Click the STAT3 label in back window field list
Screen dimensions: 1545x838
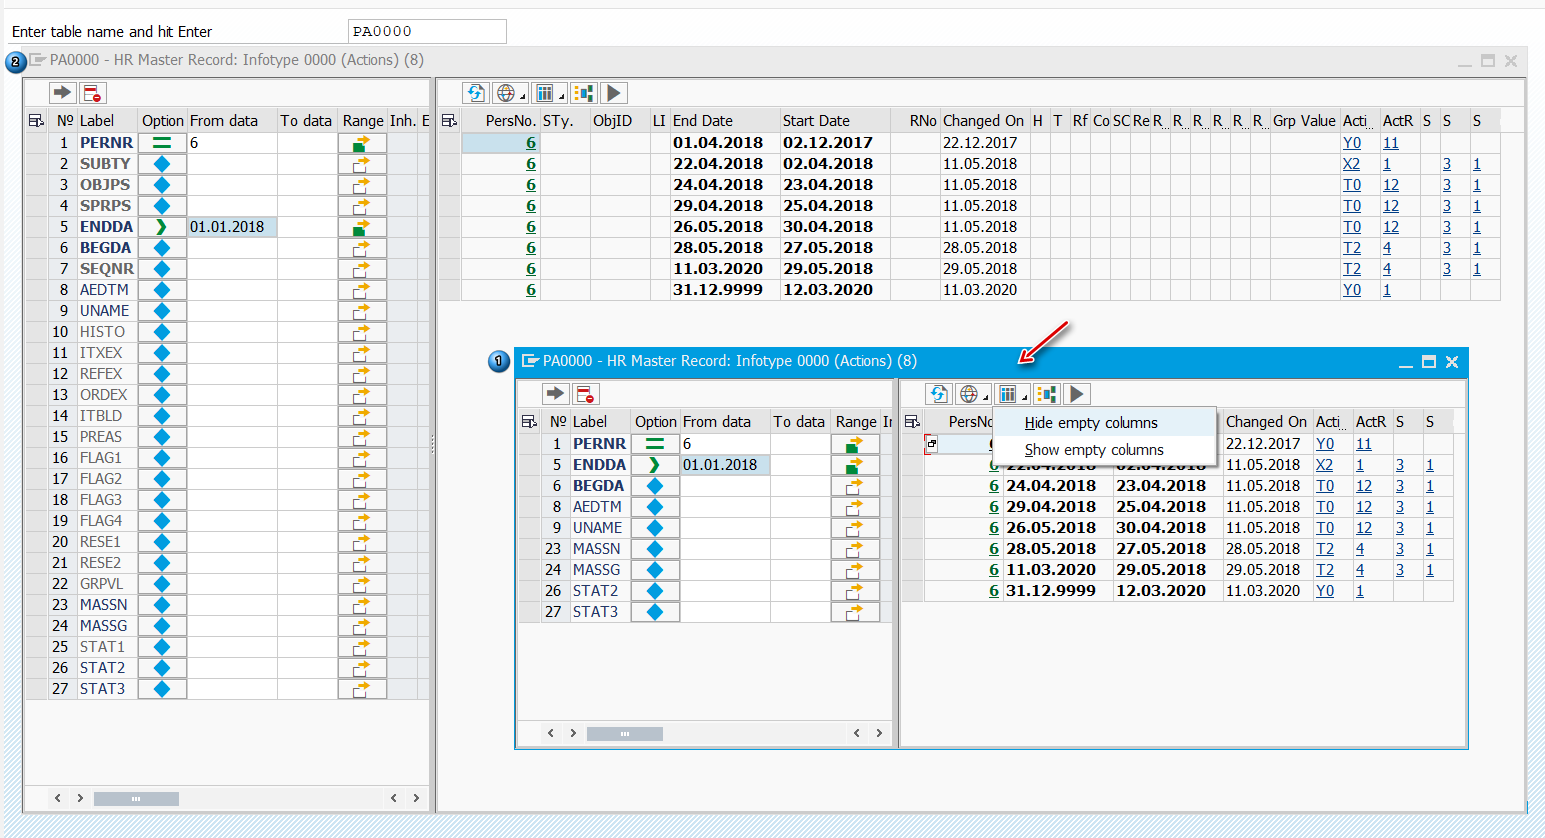click(x=103, y=689)
